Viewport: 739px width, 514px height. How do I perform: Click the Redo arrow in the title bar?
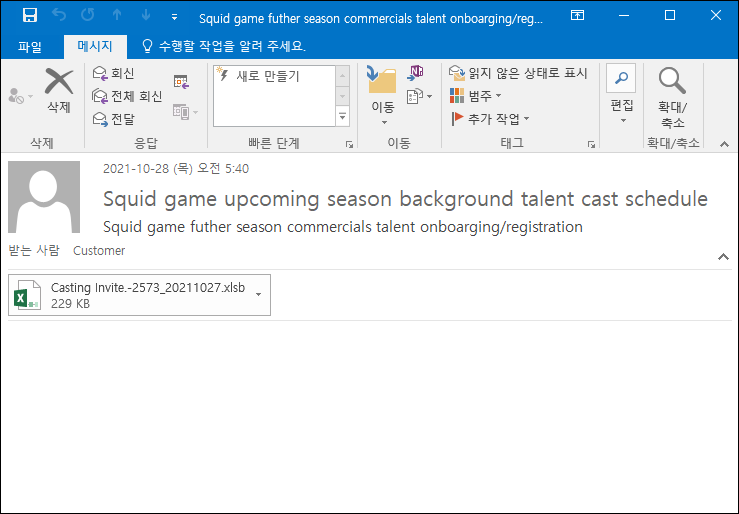(88, 16)
